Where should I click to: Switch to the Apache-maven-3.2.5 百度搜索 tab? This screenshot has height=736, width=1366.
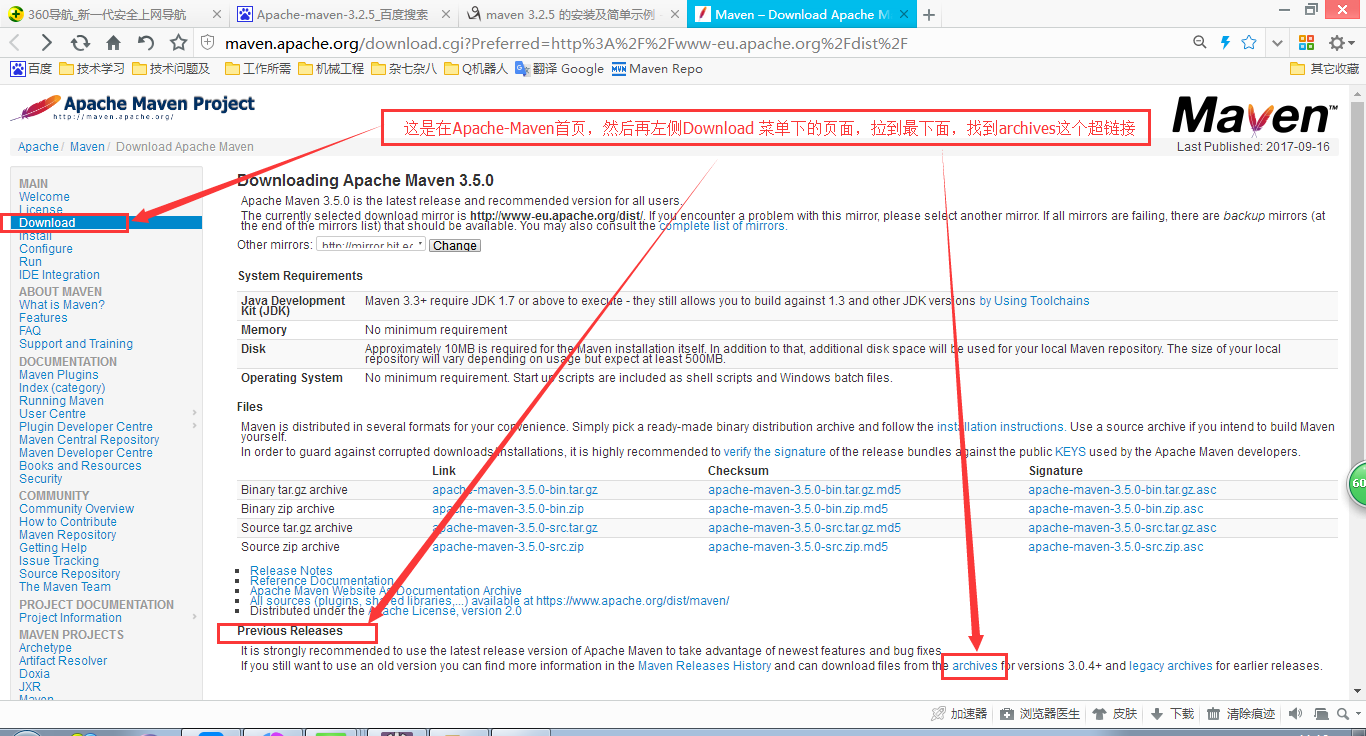pos(343,15)
